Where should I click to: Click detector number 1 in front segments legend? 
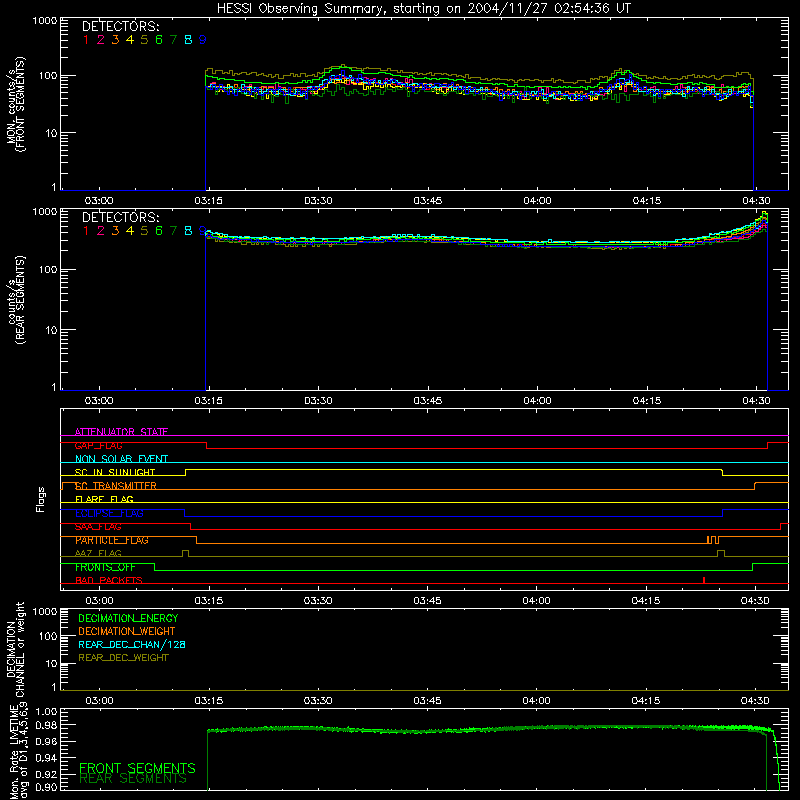(86, 40)
